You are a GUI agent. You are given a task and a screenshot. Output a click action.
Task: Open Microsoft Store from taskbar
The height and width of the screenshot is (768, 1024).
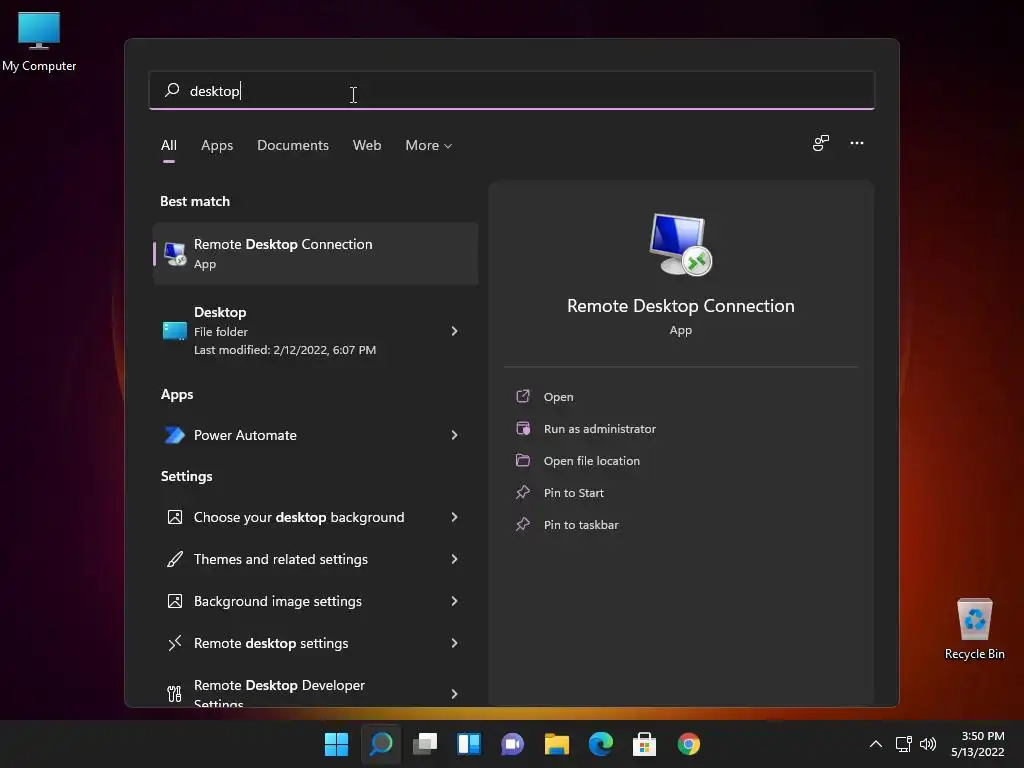645,744
